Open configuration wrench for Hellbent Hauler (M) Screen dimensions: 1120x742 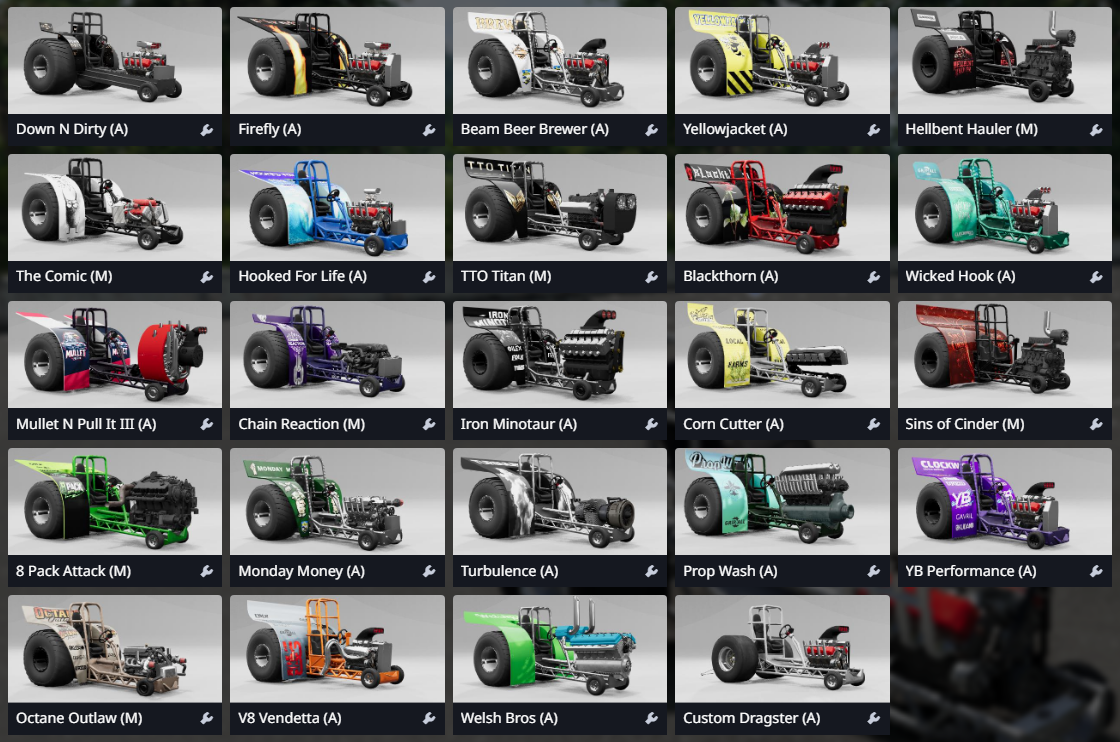pos(1096,130)
